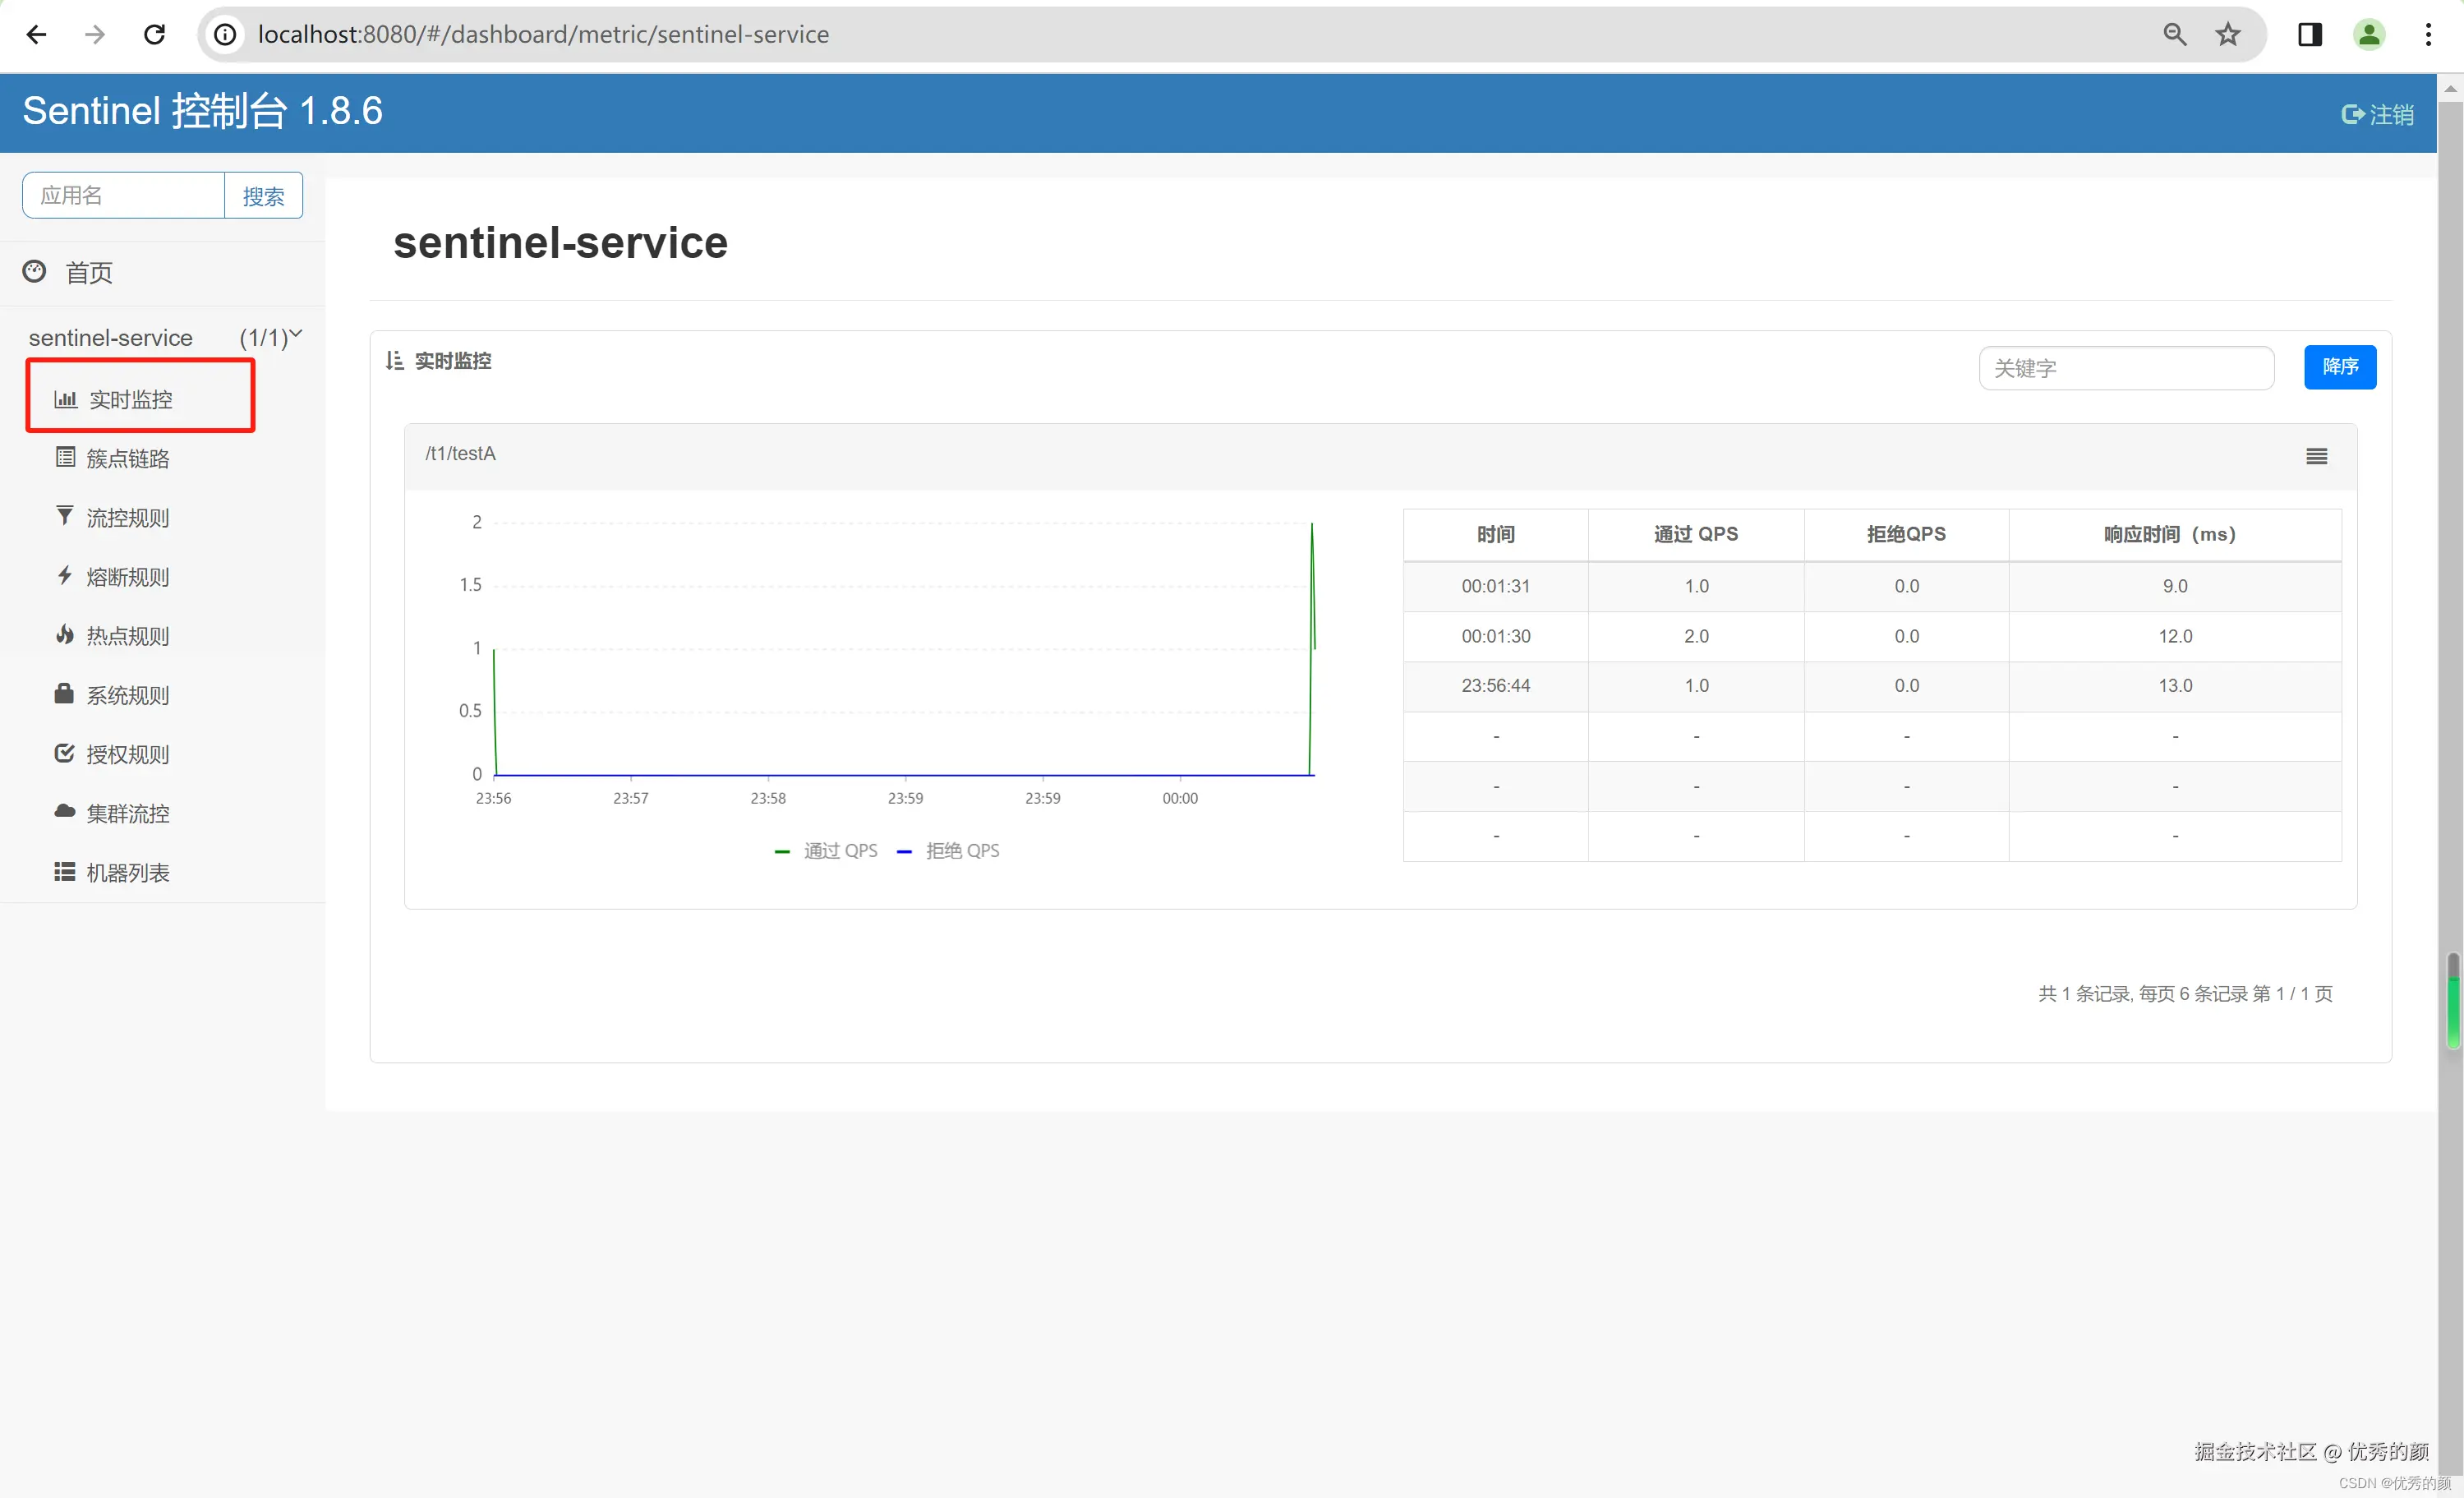
Task: Click the 首页 dashboard icon
Action: point(35,271)
